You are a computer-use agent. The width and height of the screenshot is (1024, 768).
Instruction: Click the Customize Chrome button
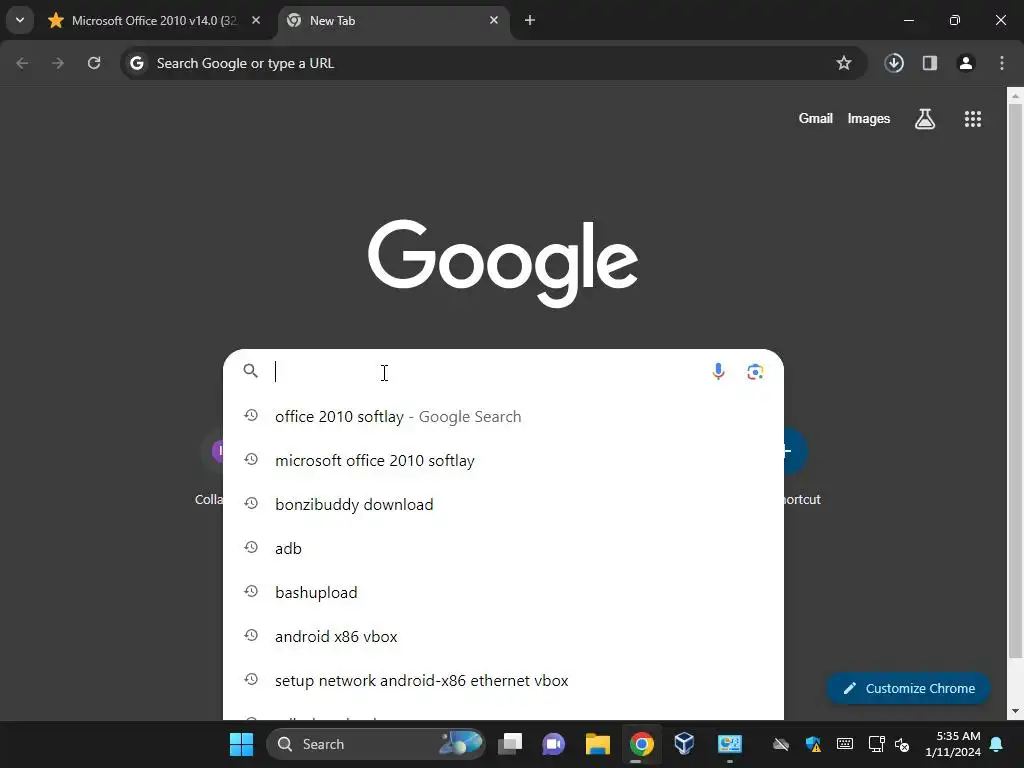[908, 688]
